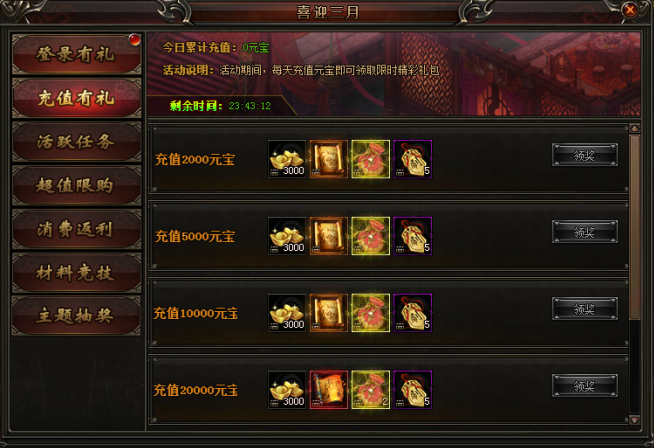Click red flaming scroll in 充值20000元宝 row
Image resolution: width=654 pixels, height=448 pixels.
(329, 390)
